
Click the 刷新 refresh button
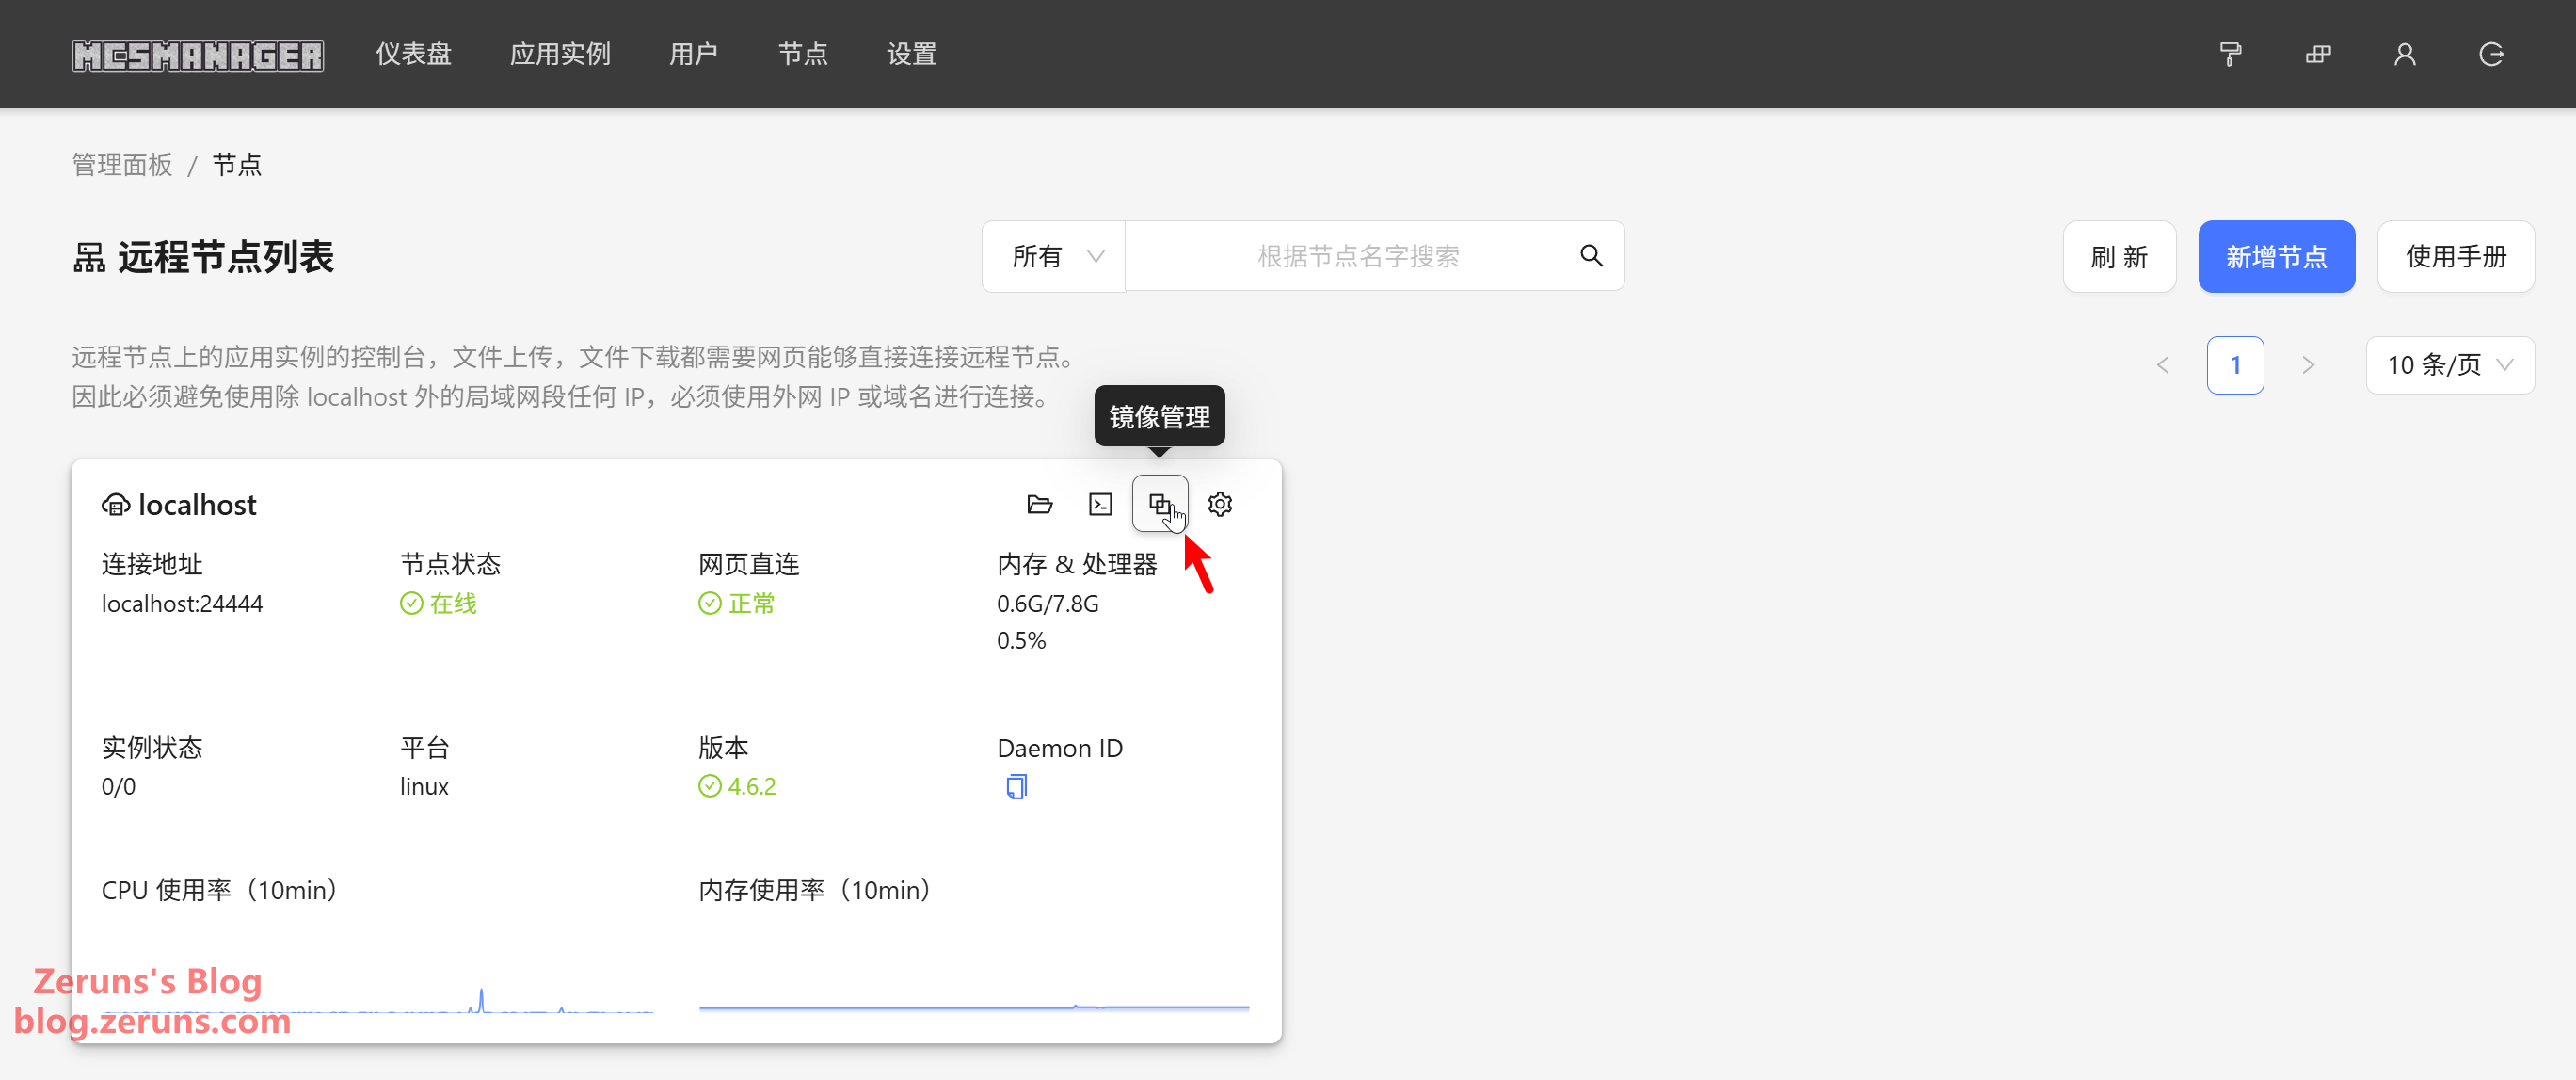(x=2119, y=257)
